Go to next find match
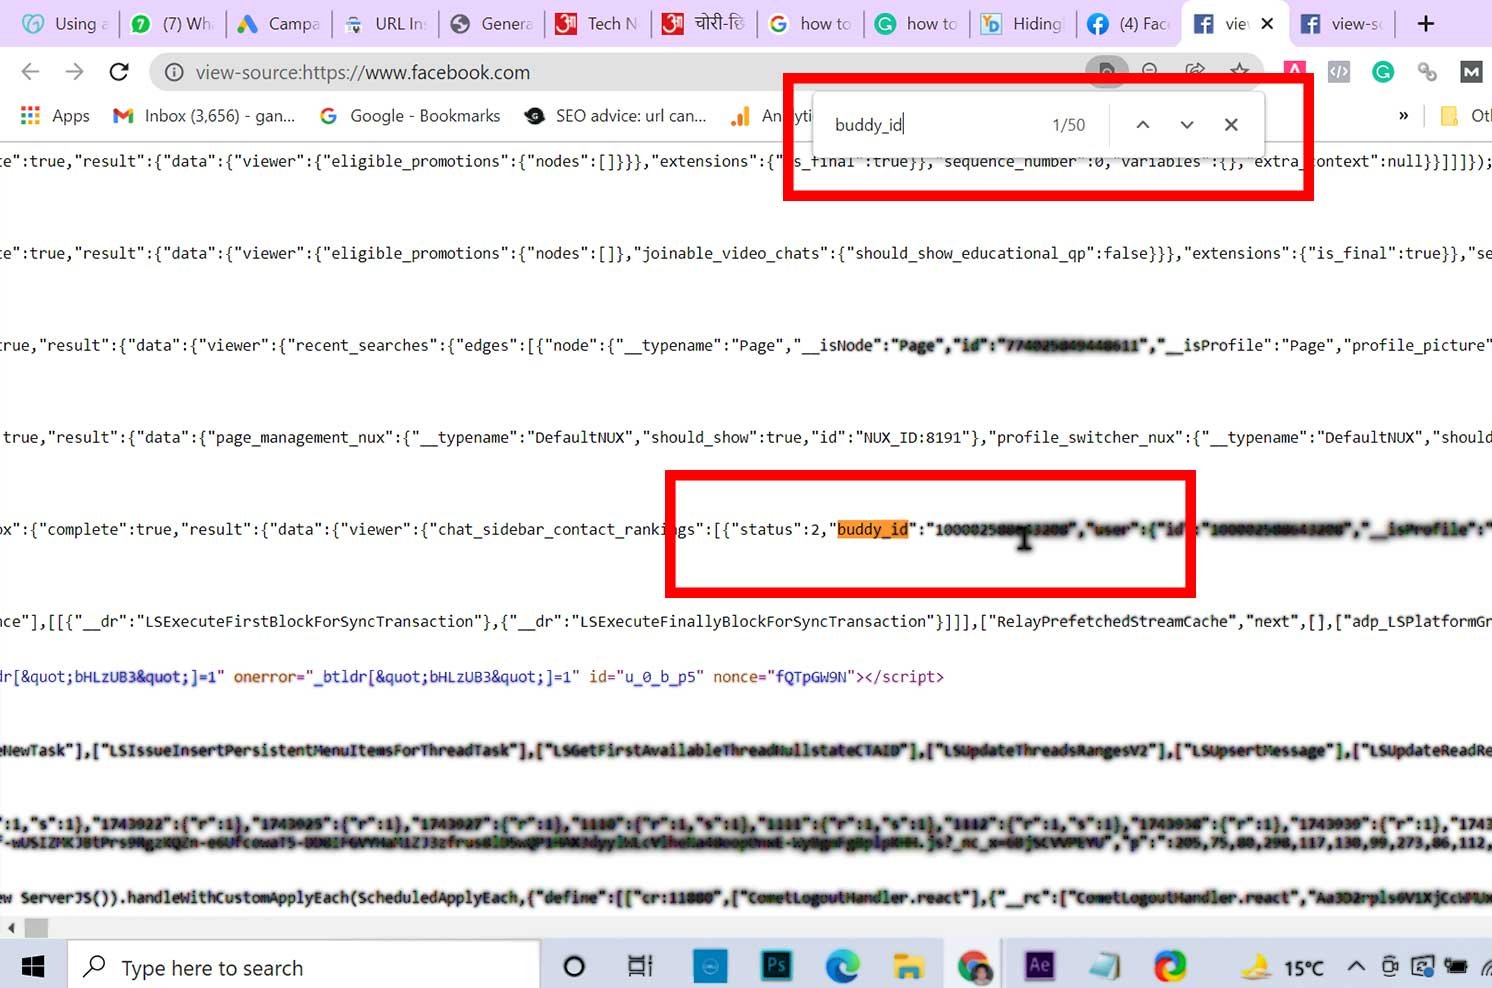 tap(1187, 125)
